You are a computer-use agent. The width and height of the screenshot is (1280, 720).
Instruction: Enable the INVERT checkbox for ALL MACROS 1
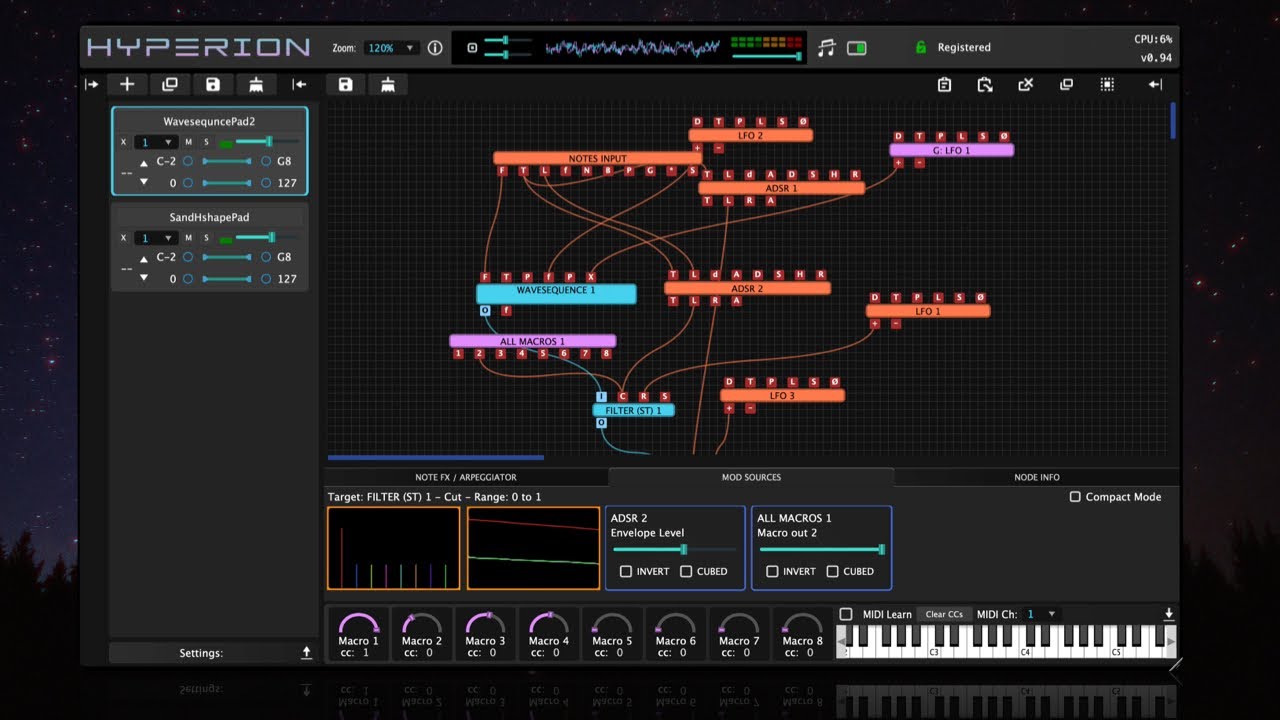click(x=772, y=571)
